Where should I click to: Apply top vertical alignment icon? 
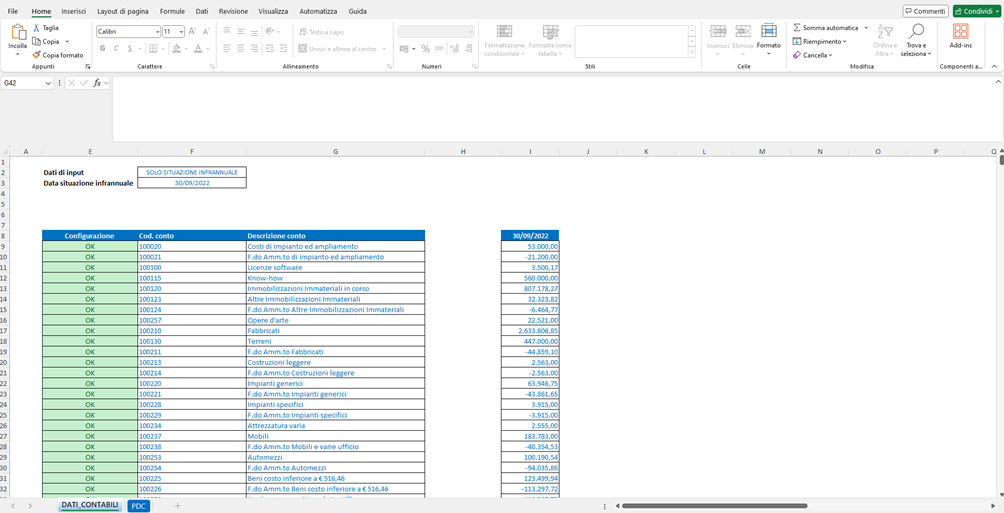[227, 31]
